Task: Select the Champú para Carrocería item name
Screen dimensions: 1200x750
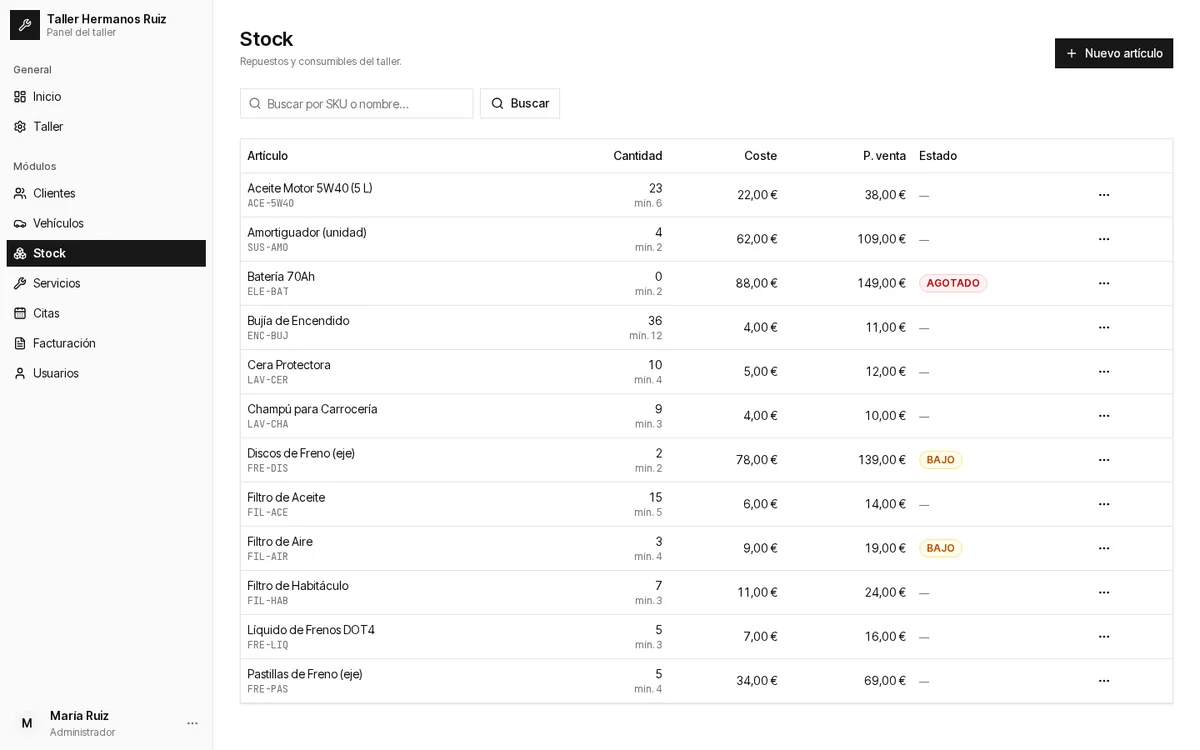Action: point(312,409)
